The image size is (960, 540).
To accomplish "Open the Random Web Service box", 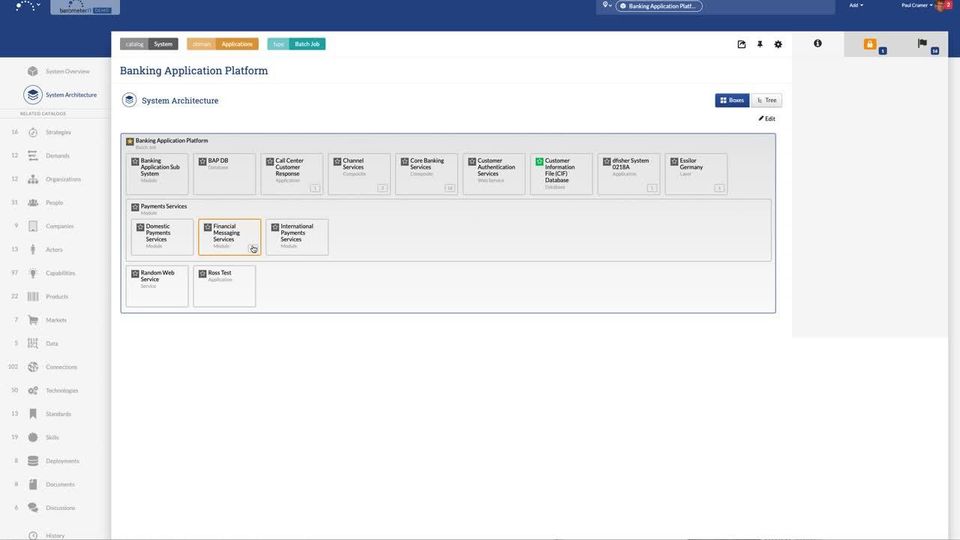I will click(x=157, y=285).
